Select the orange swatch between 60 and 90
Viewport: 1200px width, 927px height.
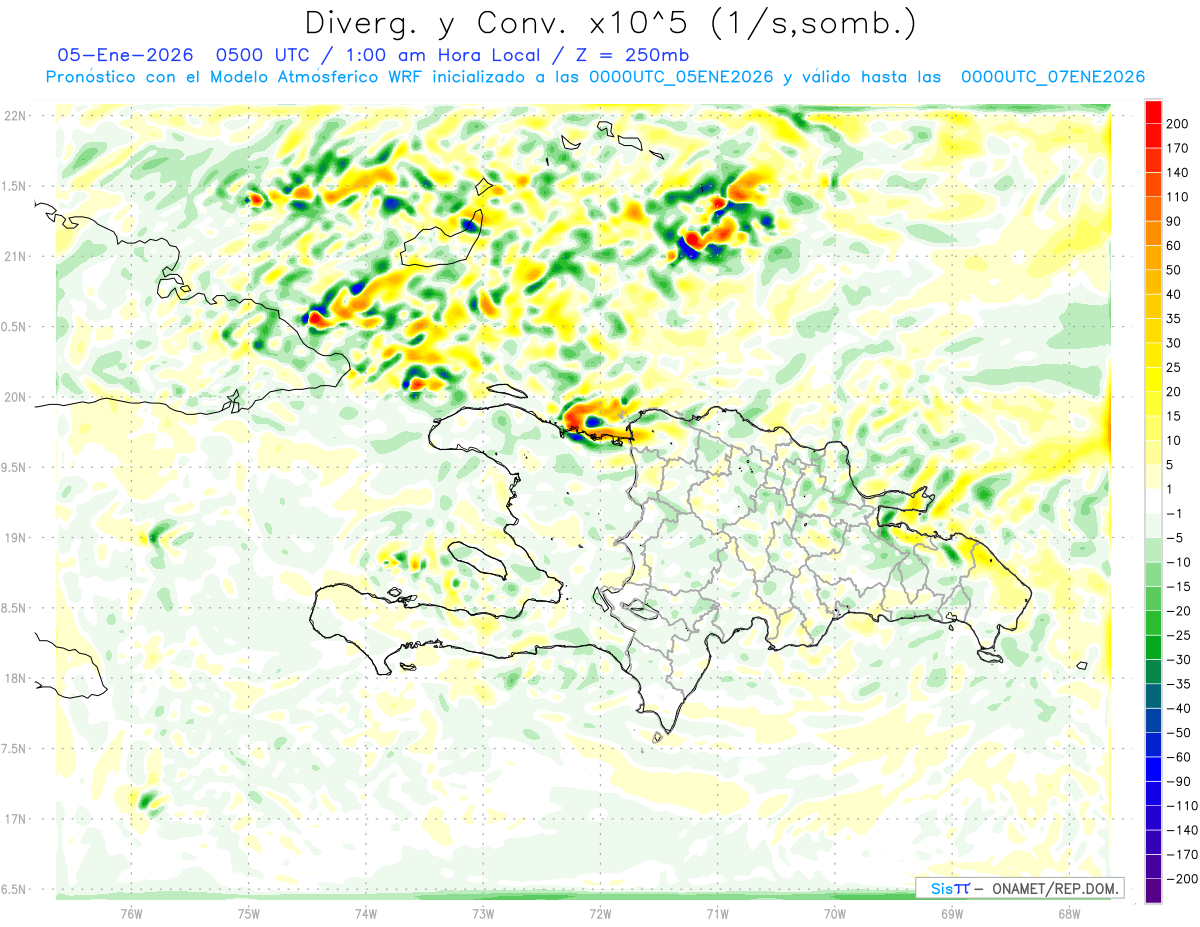(x=1153, y=234)
